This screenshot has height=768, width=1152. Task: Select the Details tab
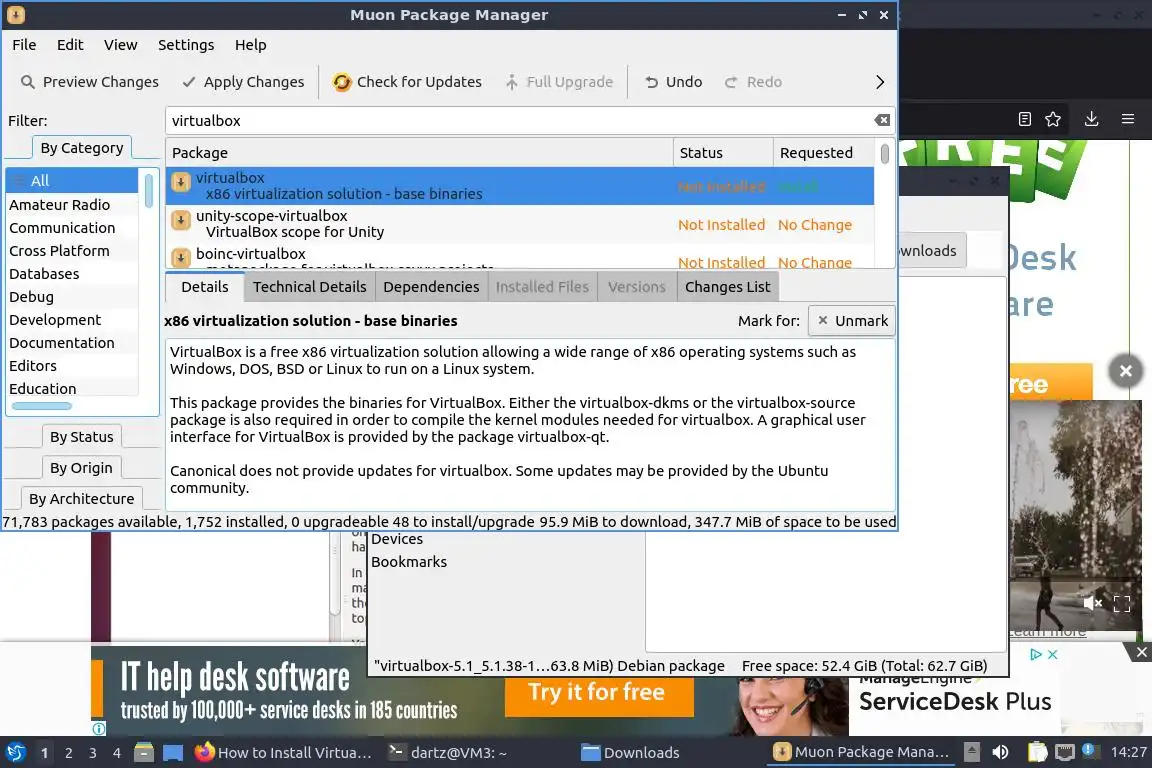(205, 287)
